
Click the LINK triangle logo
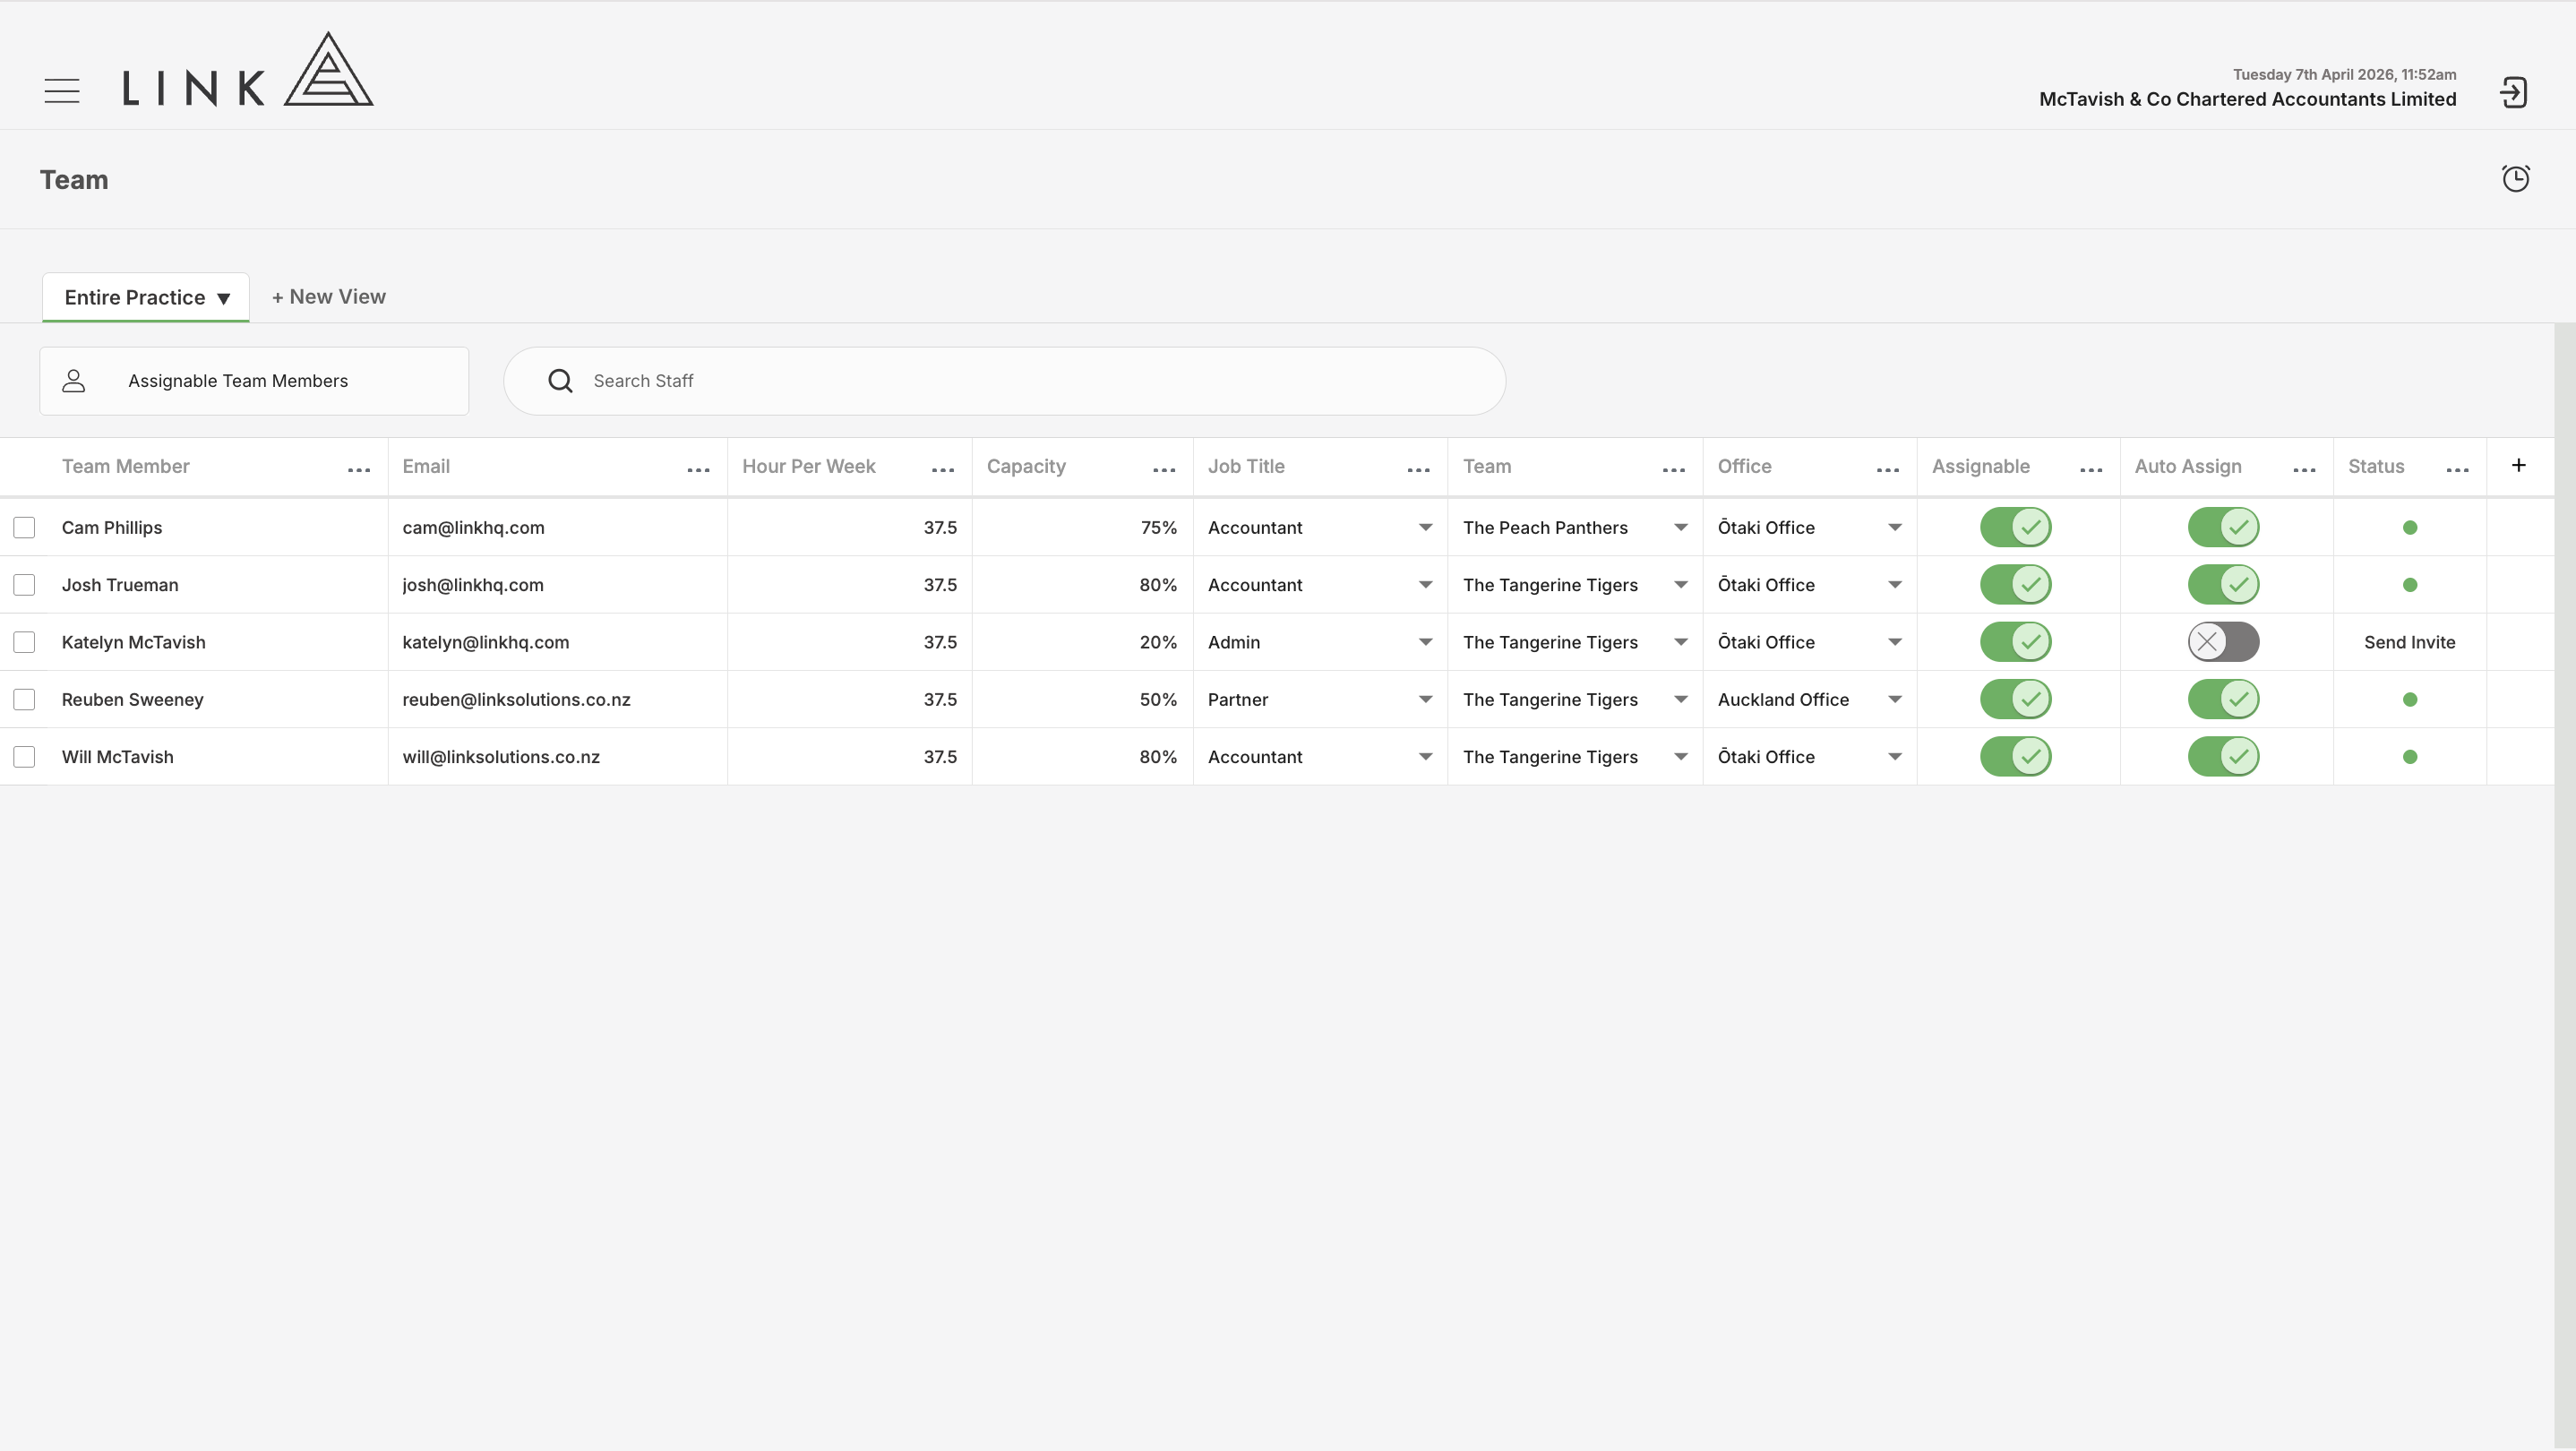click(328, 69)
